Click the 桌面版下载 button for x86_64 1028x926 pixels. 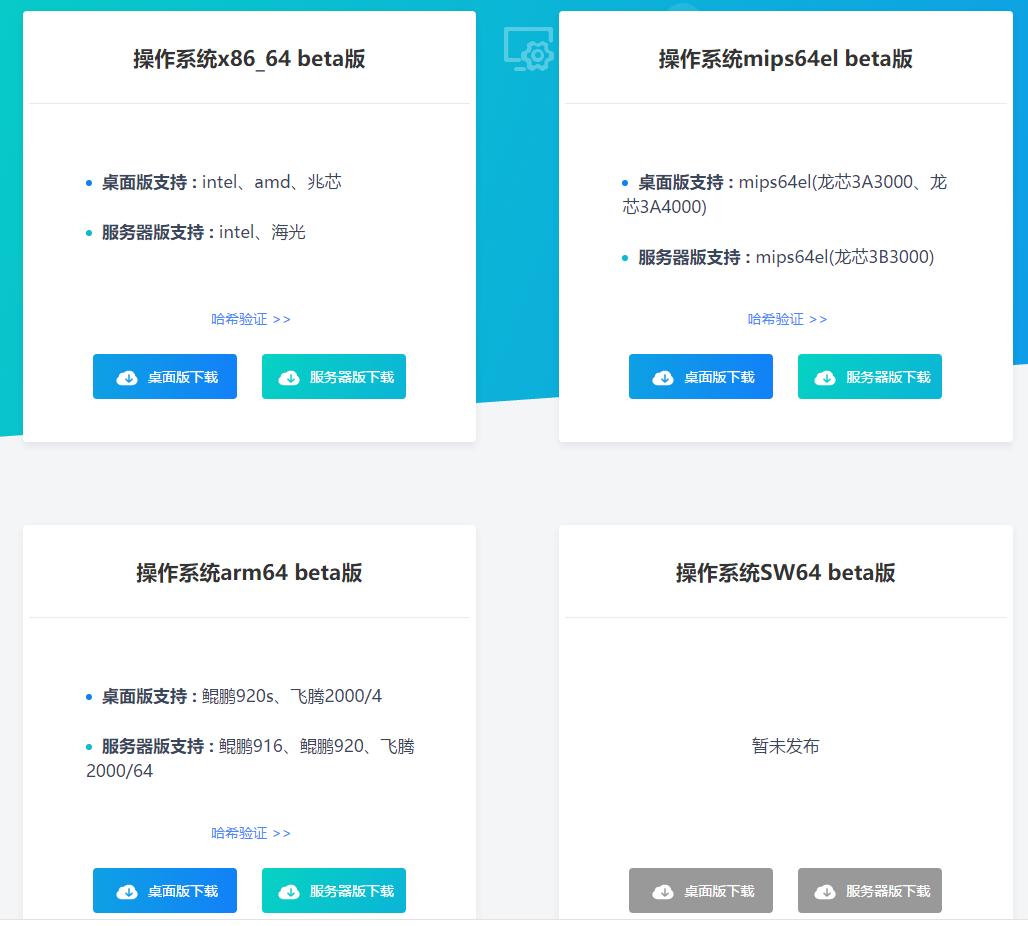click(164, 377)
